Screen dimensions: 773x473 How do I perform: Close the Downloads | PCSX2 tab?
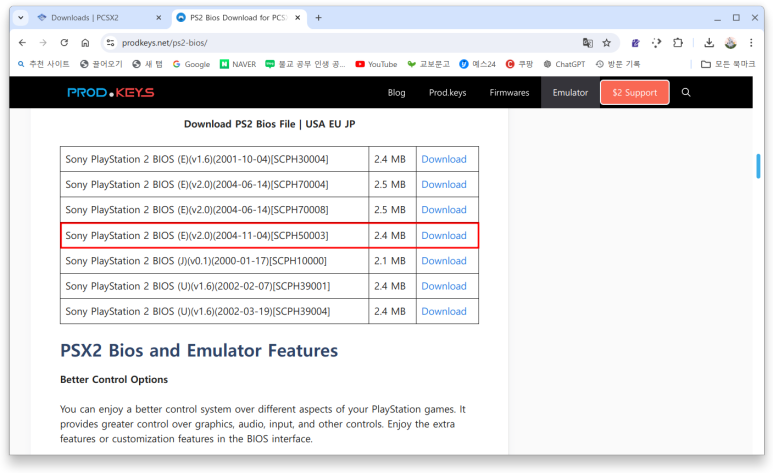[159, 18]
